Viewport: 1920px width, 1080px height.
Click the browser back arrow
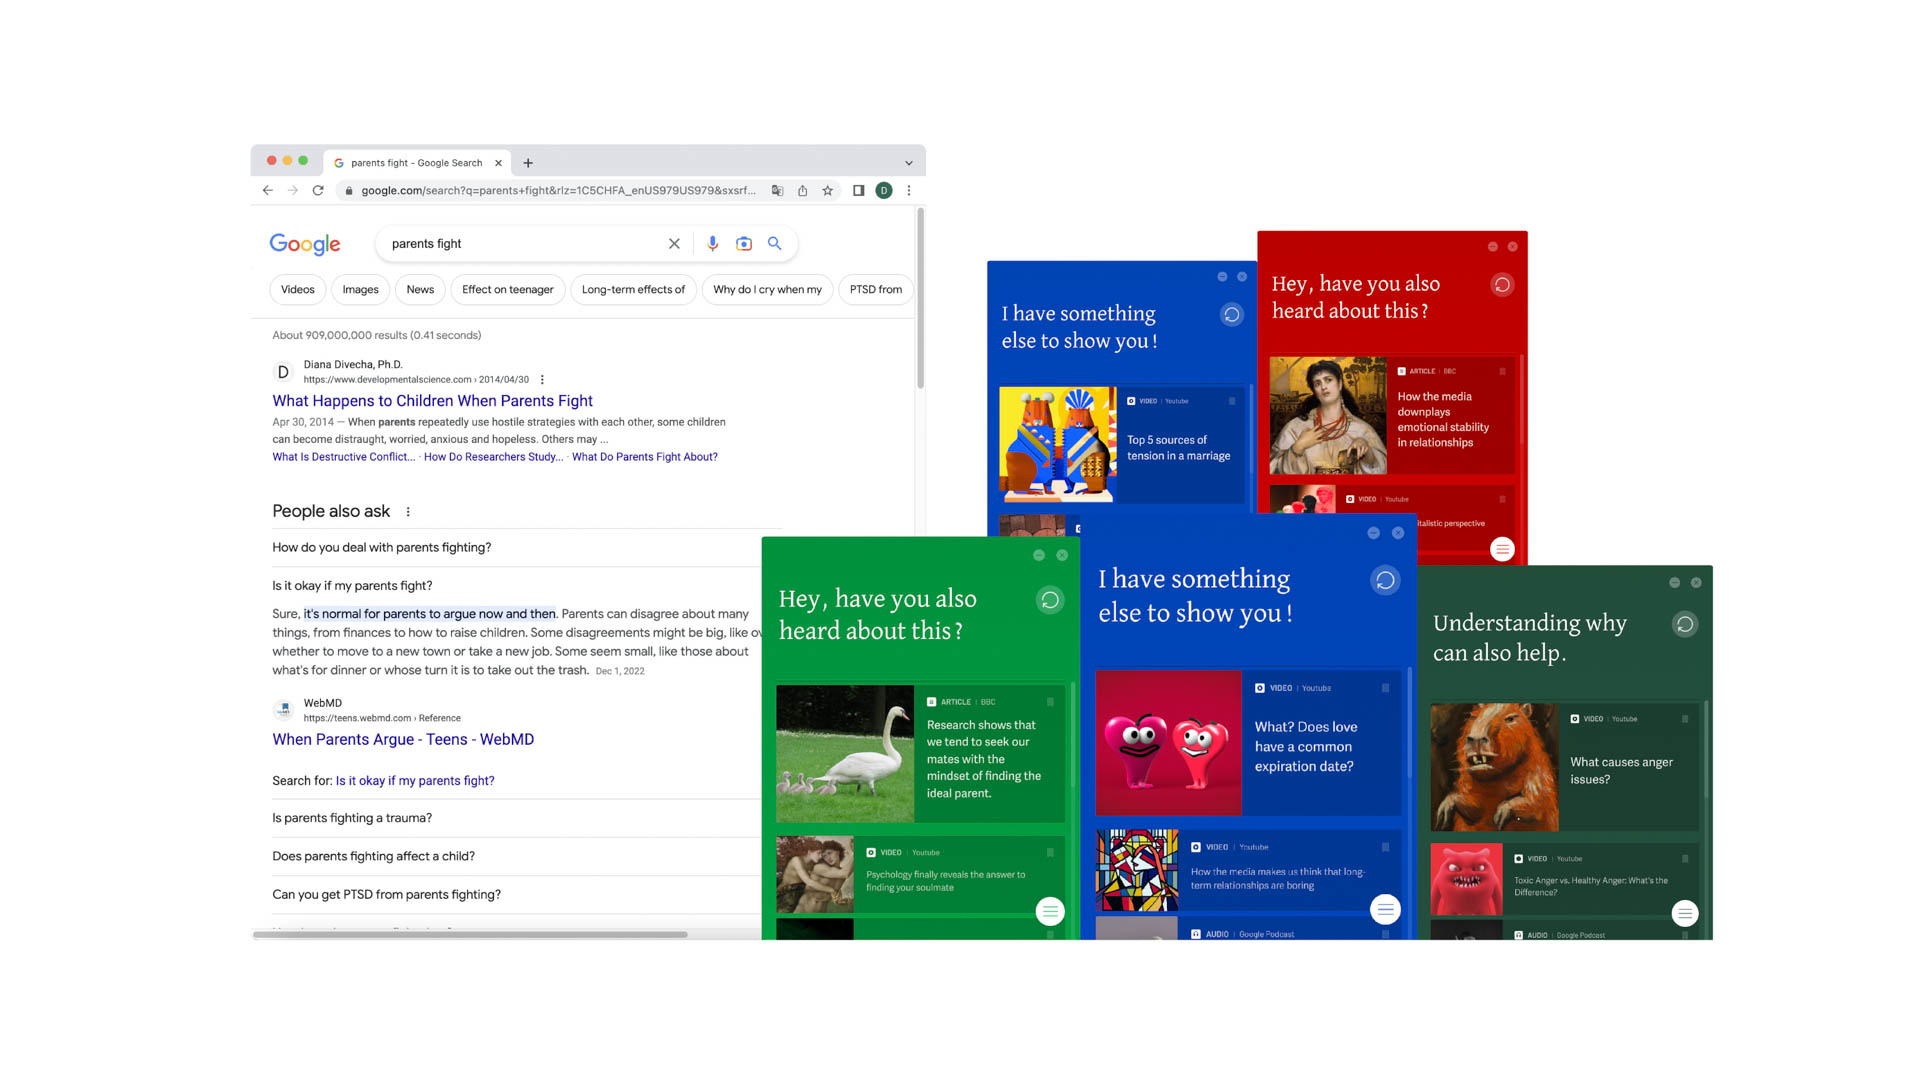tap(267, 190)
